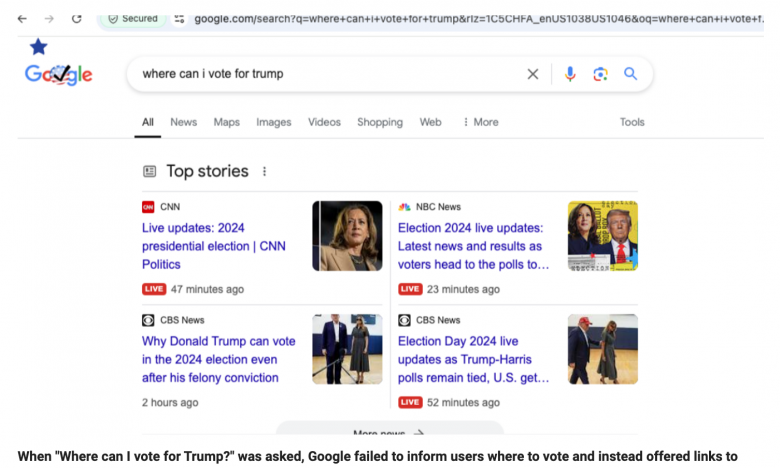This screenshot has width=780, height=468.
Task: Open NBC Election 2024 live updates link
Action: point(473,246)
